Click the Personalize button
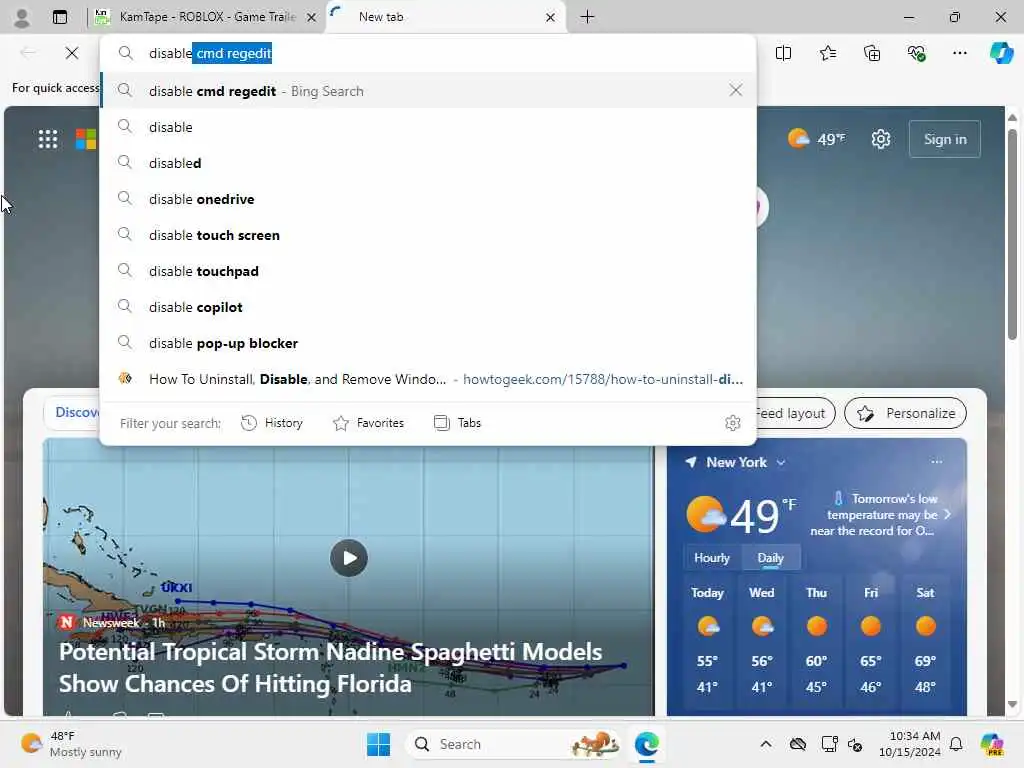 pos(905,413)
